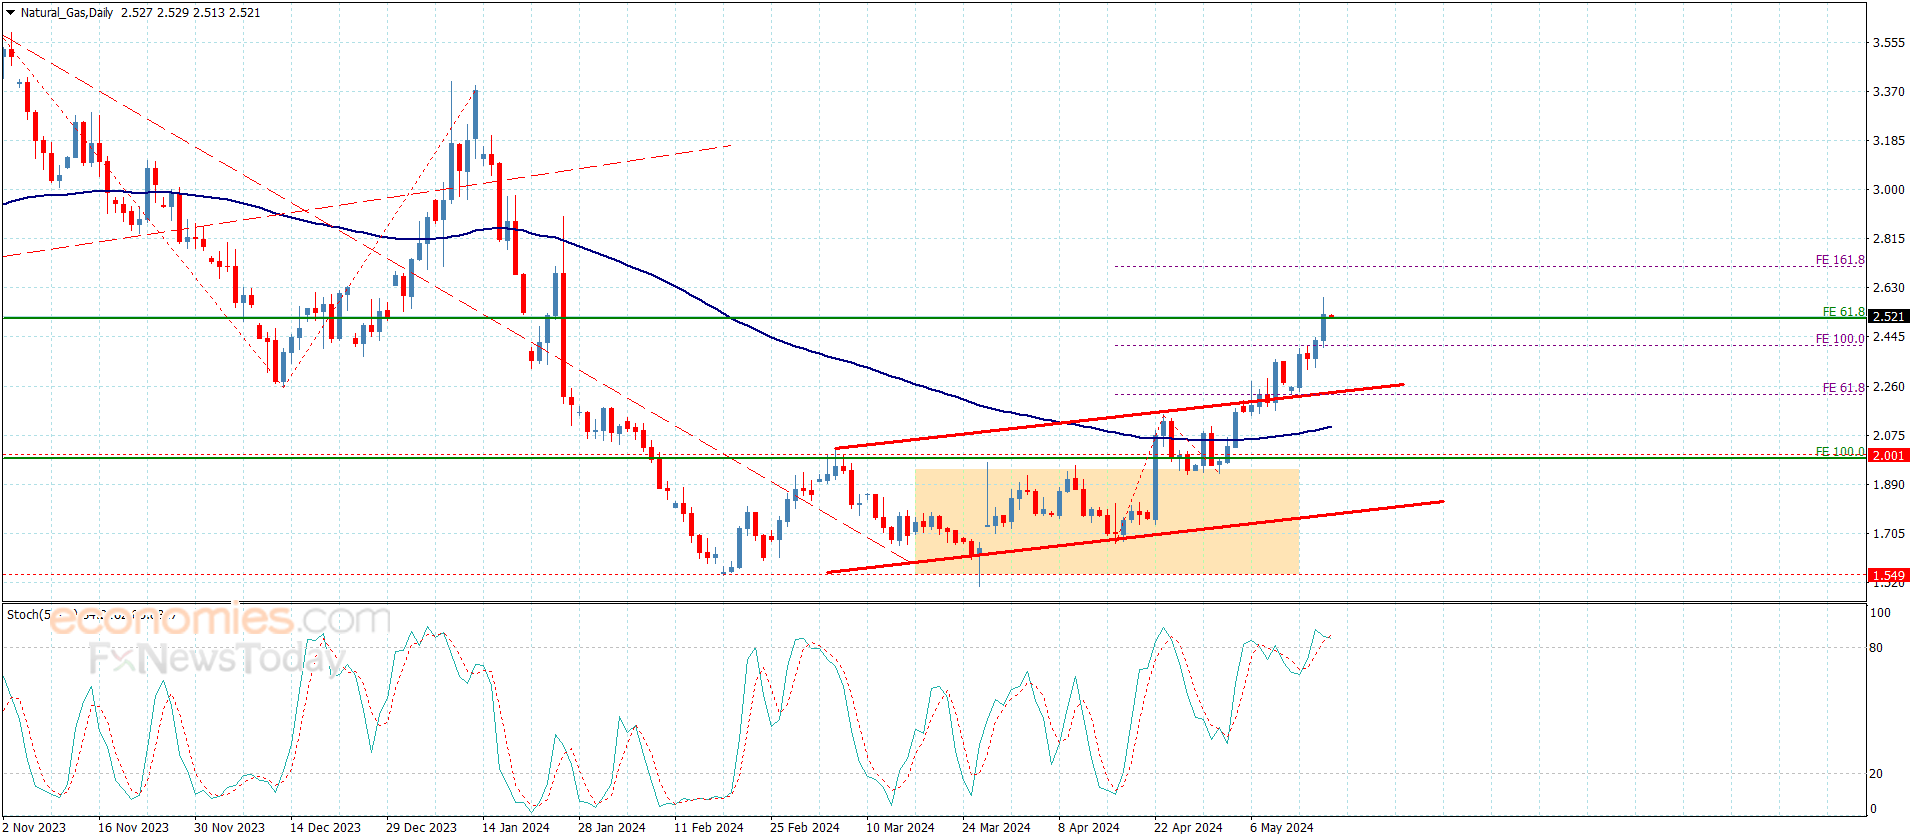
Task: Click the 3.555 price axis label
Action: tap(1888, 43)
